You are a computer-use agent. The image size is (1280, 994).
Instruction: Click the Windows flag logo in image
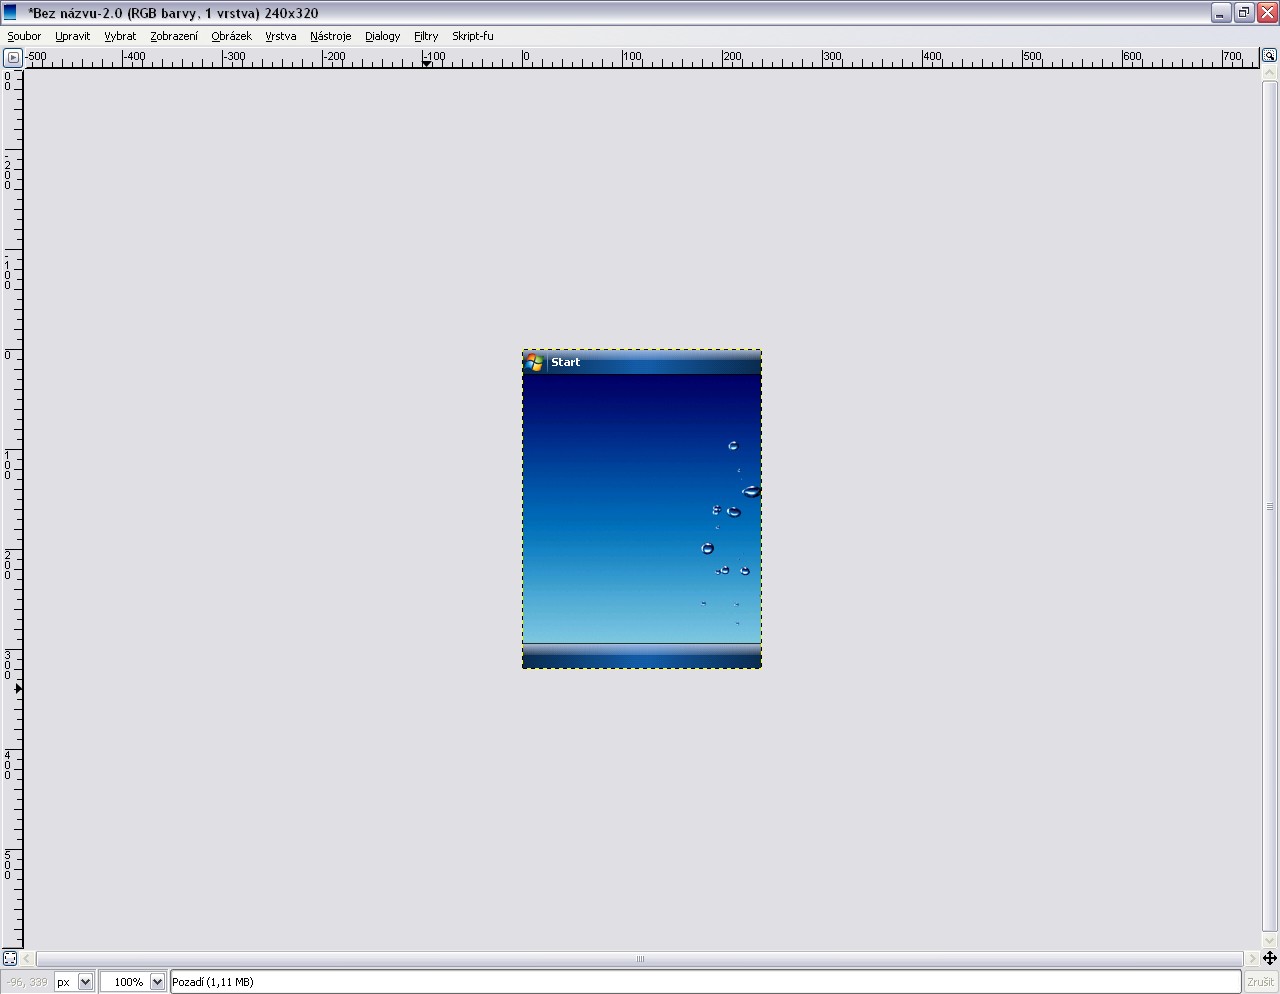(535, 362)
